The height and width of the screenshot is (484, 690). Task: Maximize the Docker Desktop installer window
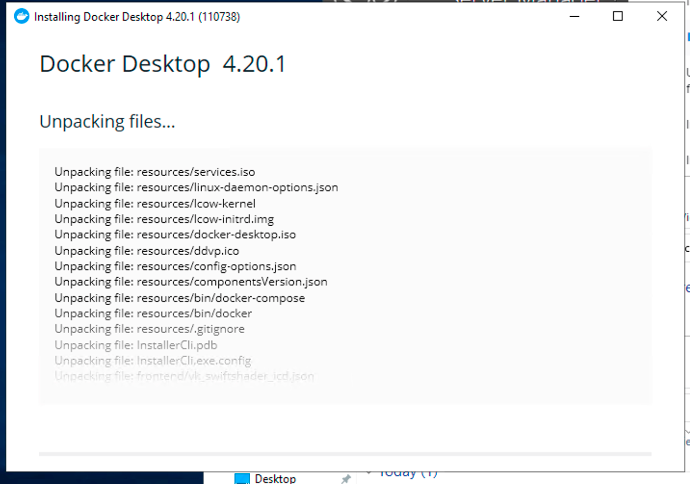coord(618,17)
